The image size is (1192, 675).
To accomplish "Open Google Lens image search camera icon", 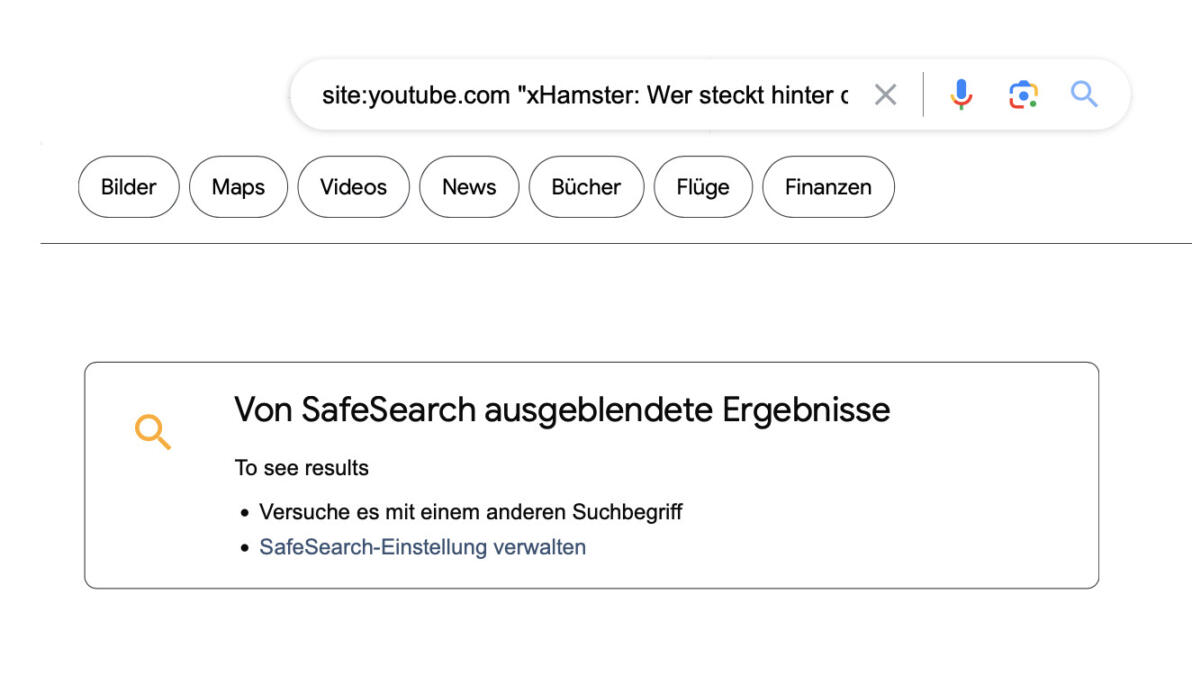I will (1023, 95).
